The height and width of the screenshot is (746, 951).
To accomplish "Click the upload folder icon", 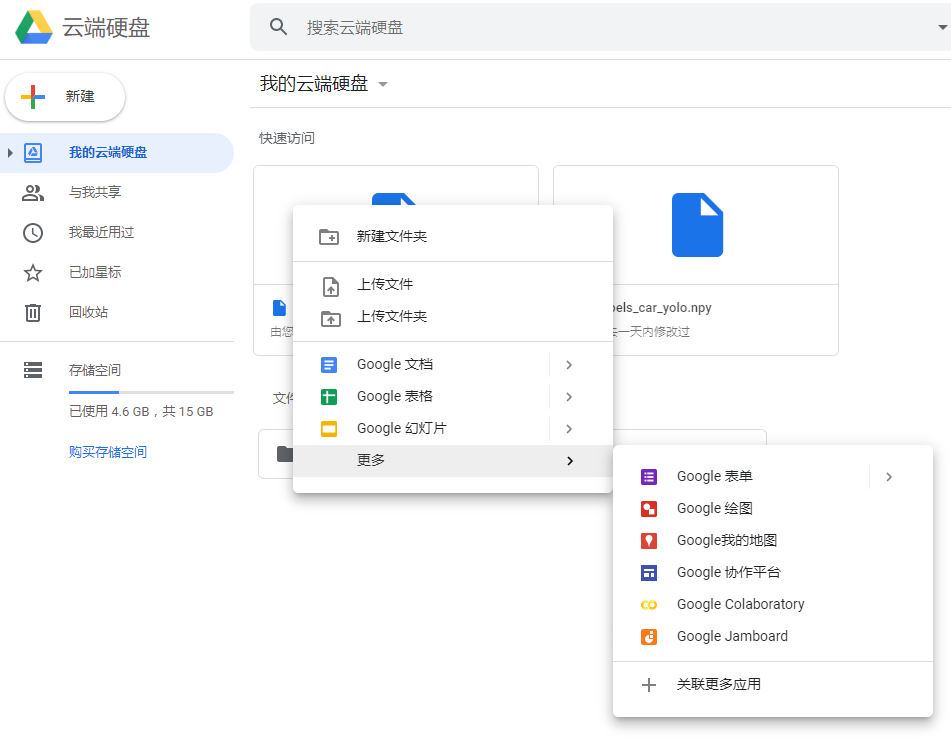I will 331,318.
